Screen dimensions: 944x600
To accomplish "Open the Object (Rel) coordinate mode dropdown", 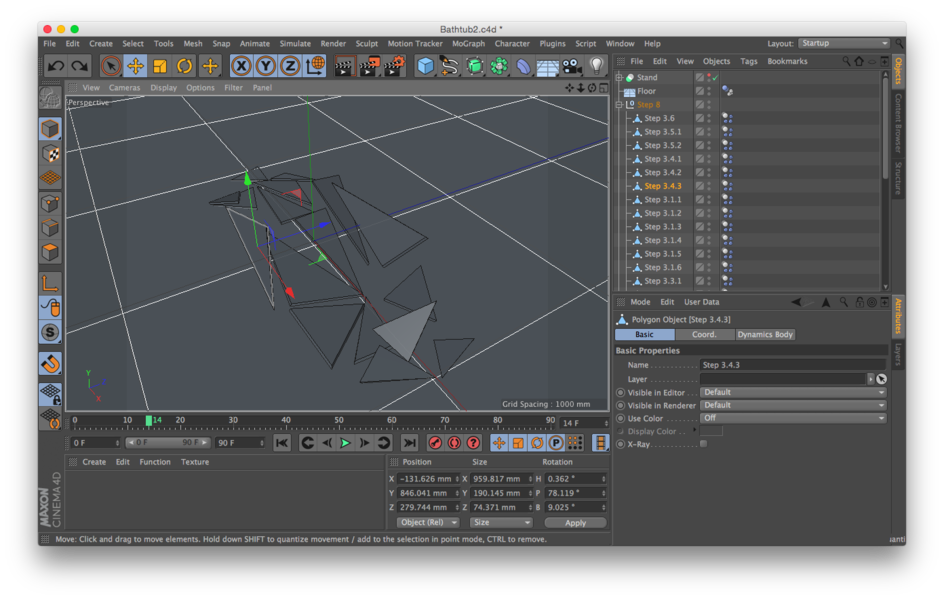I will (427, 522).
